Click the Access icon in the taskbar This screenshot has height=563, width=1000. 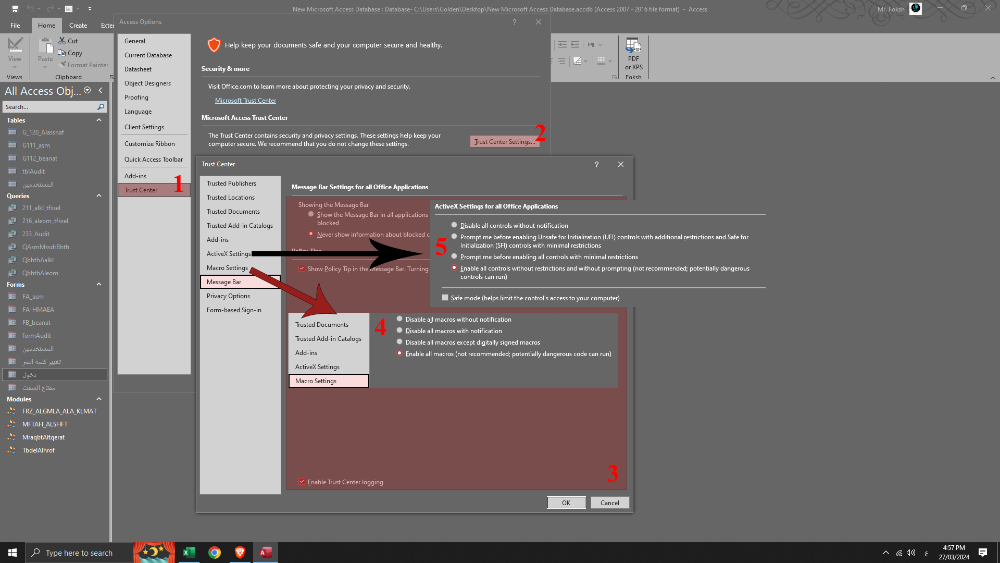point(265,552)
